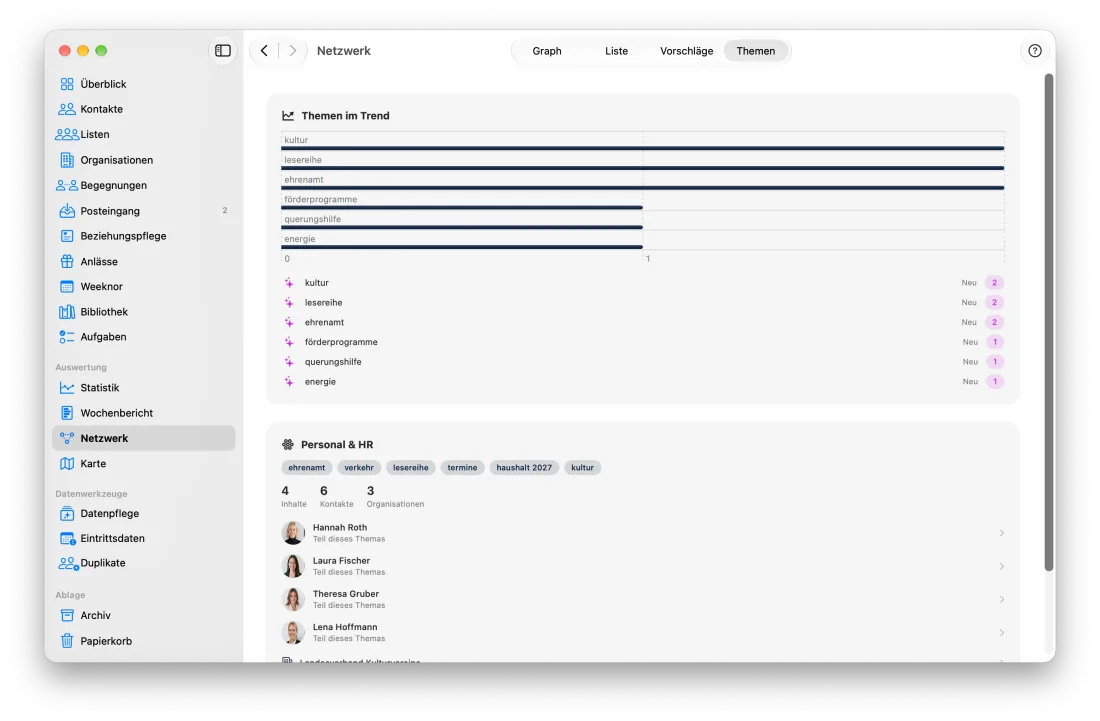The width and height of the screenshot is (1100, 721).
Task: Open Theresa Gruber row chevron
Action: click(1002, 600)
